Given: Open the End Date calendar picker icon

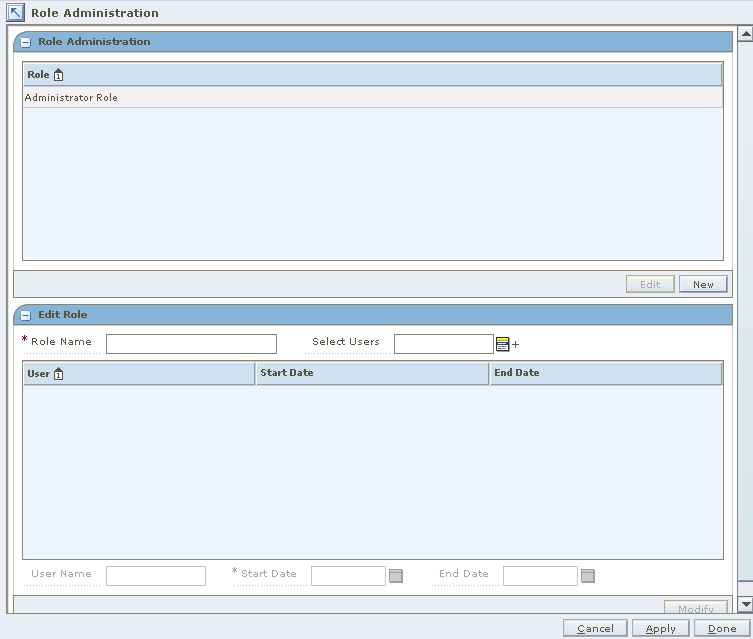Looking at the screenshot, I should click(588, 576).
